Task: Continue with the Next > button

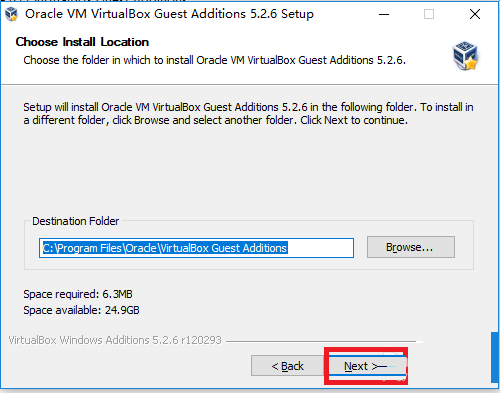Action: pos(366,366)
